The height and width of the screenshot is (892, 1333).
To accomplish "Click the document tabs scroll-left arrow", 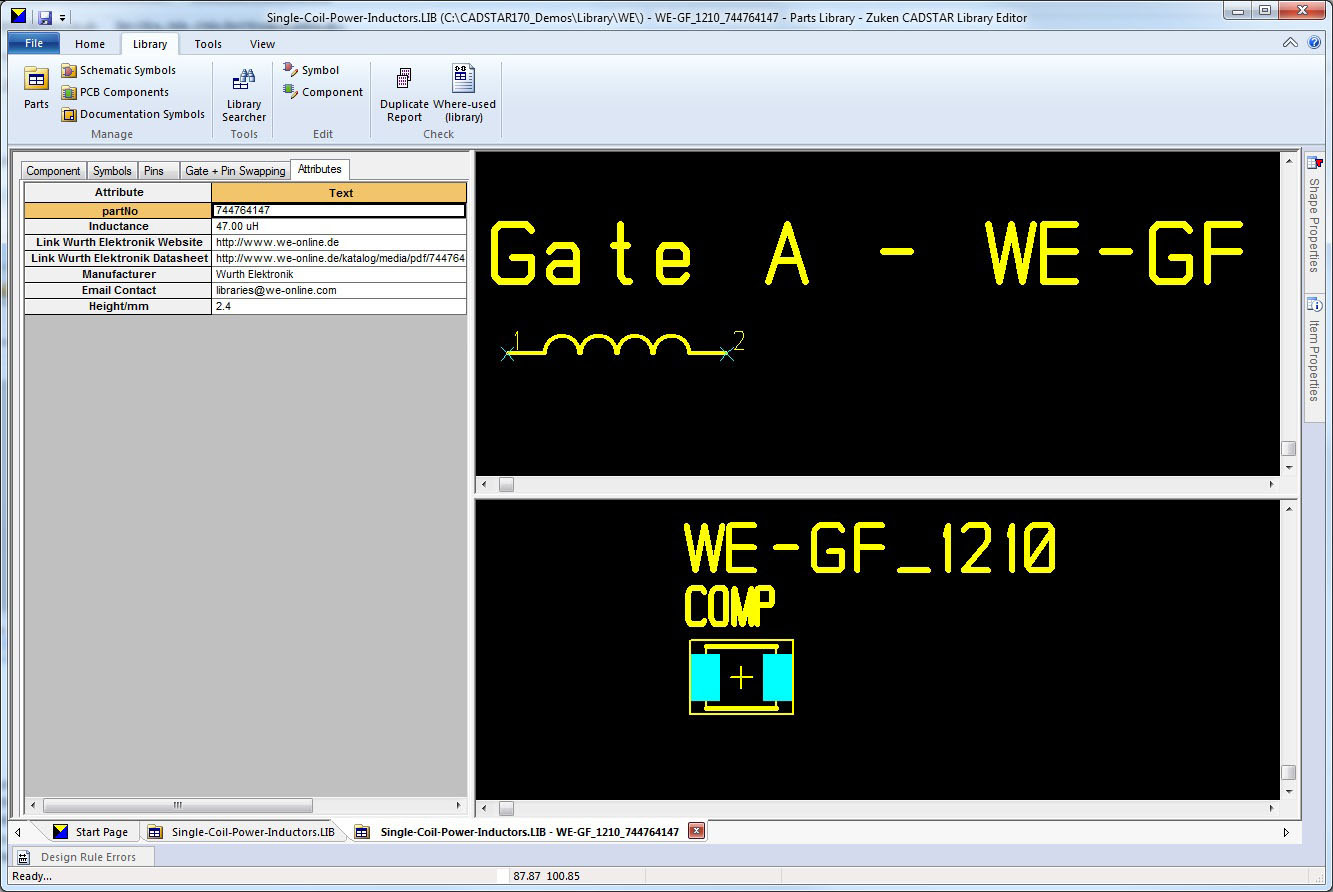I will click(x=18, y=832).
